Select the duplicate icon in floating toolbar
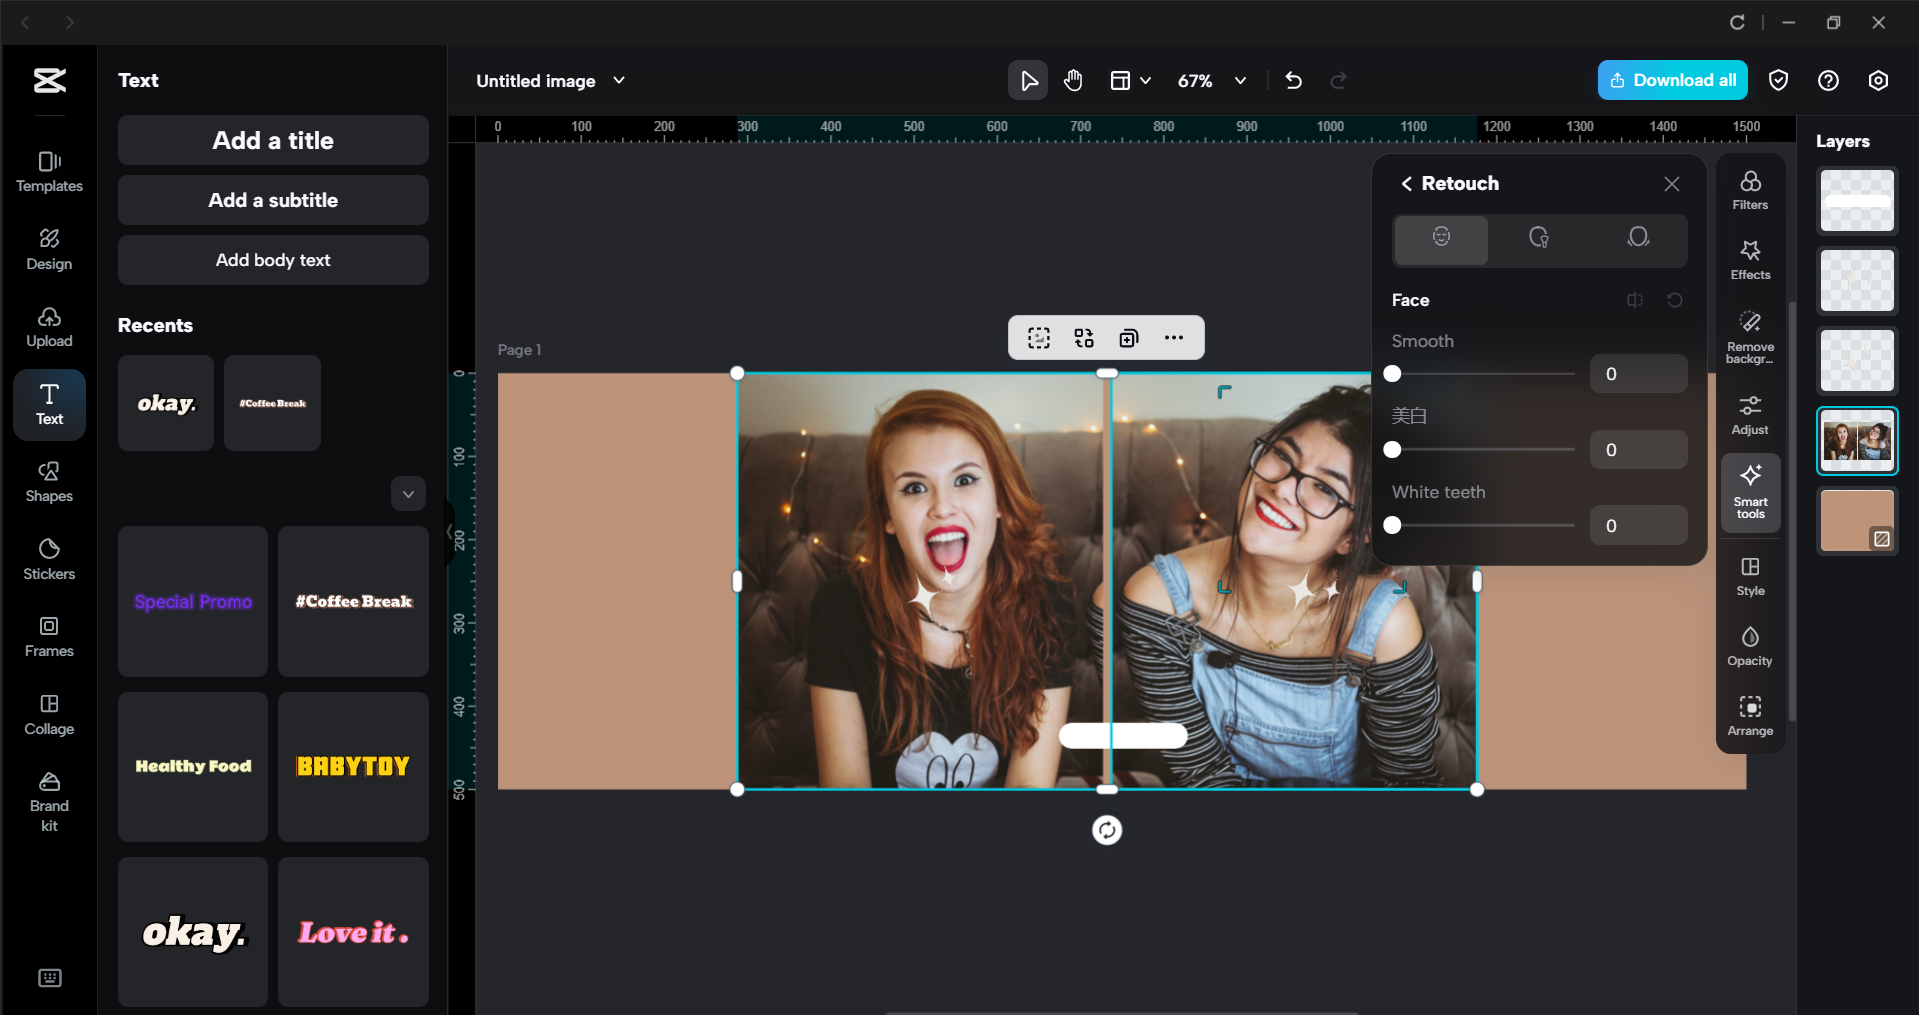 coord(1128,337)
